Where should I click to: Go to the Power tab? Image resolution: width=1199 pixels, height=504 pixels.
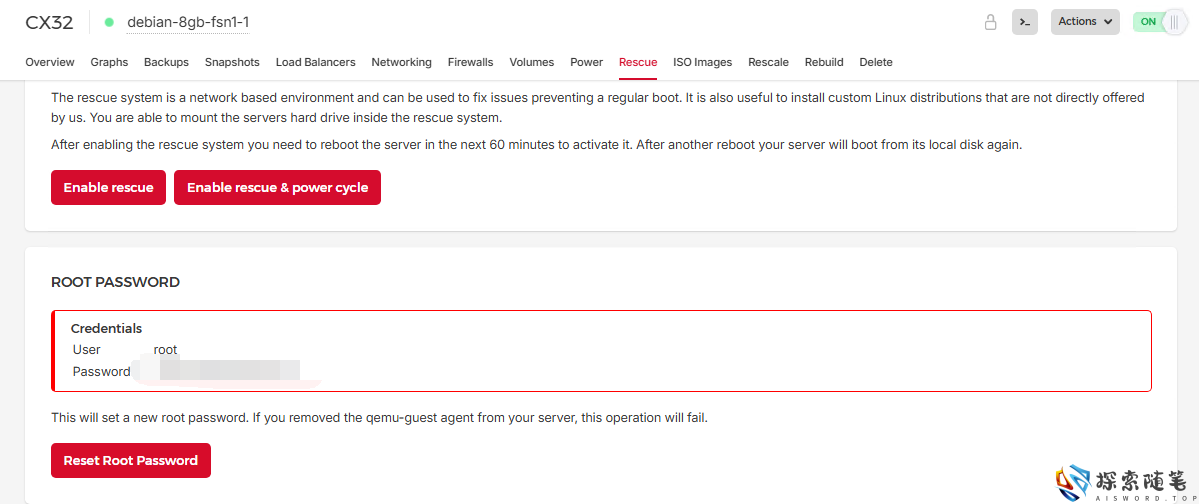coord(586,62)
